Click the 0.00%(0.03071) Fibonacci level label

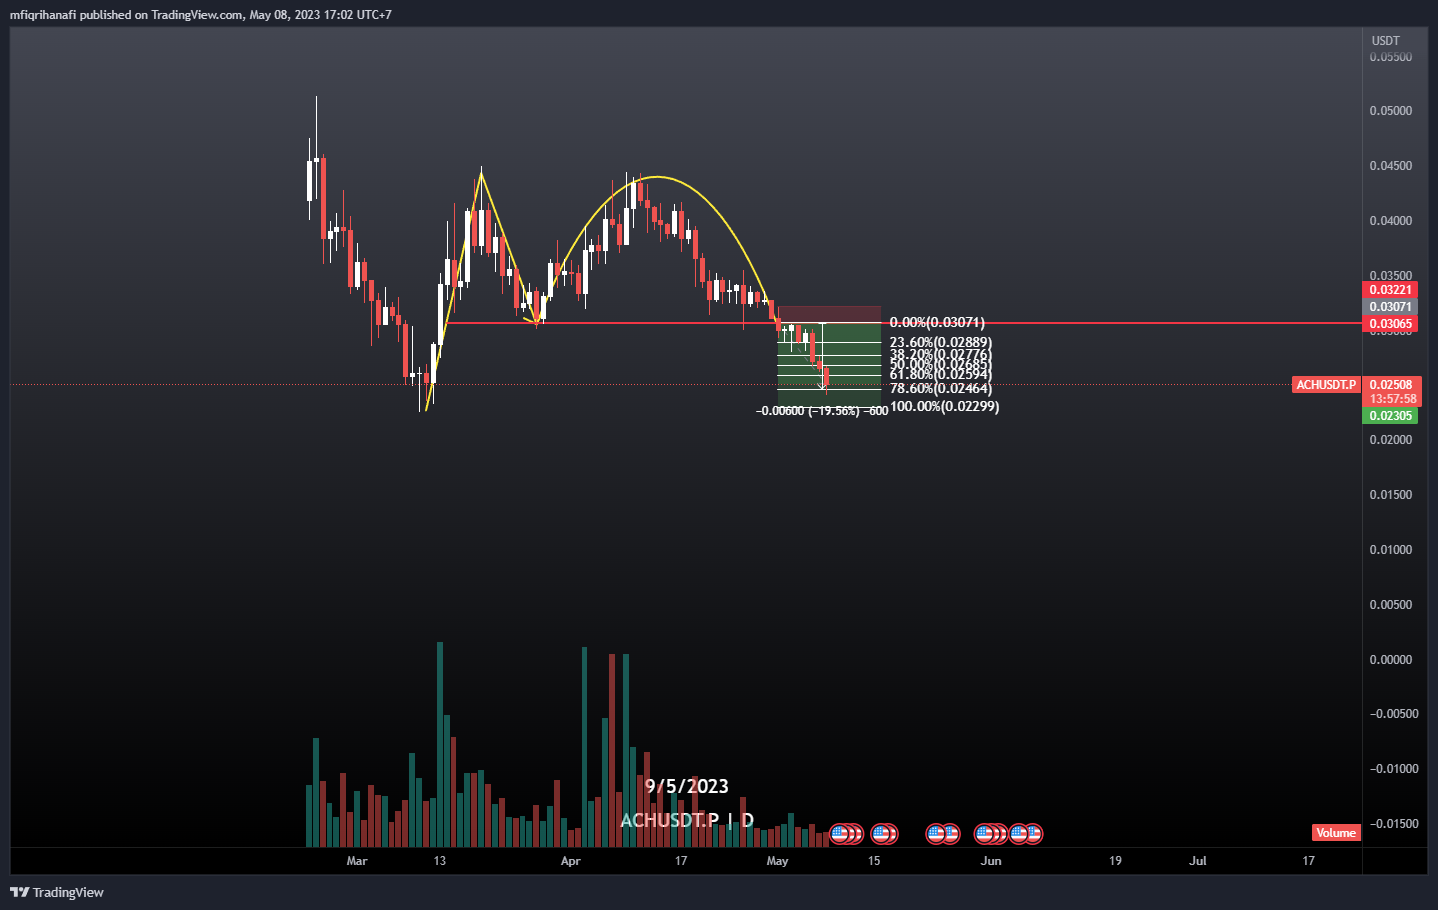point(937,322)
